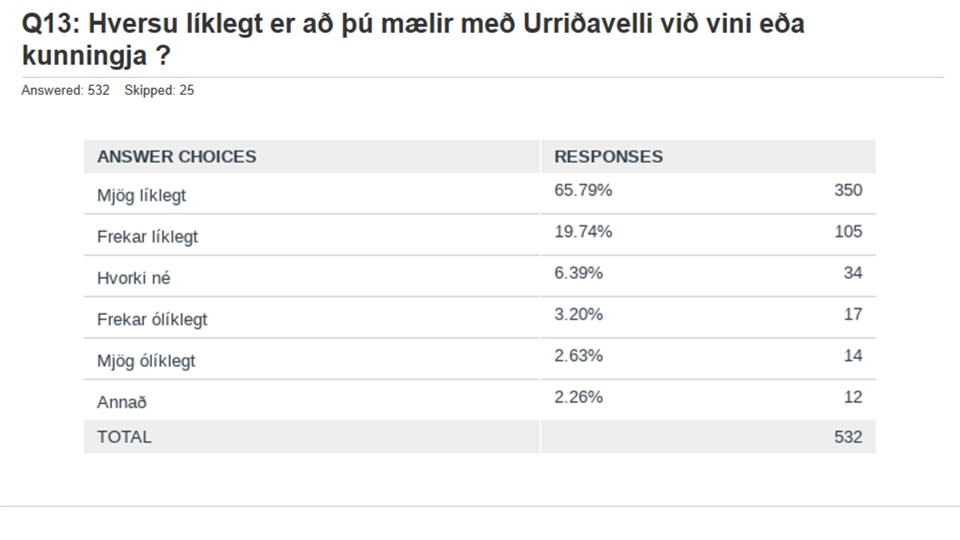The image size is (960, 540).
Task: Click the TOTAL row label
Action: click(x=124, y=437)
